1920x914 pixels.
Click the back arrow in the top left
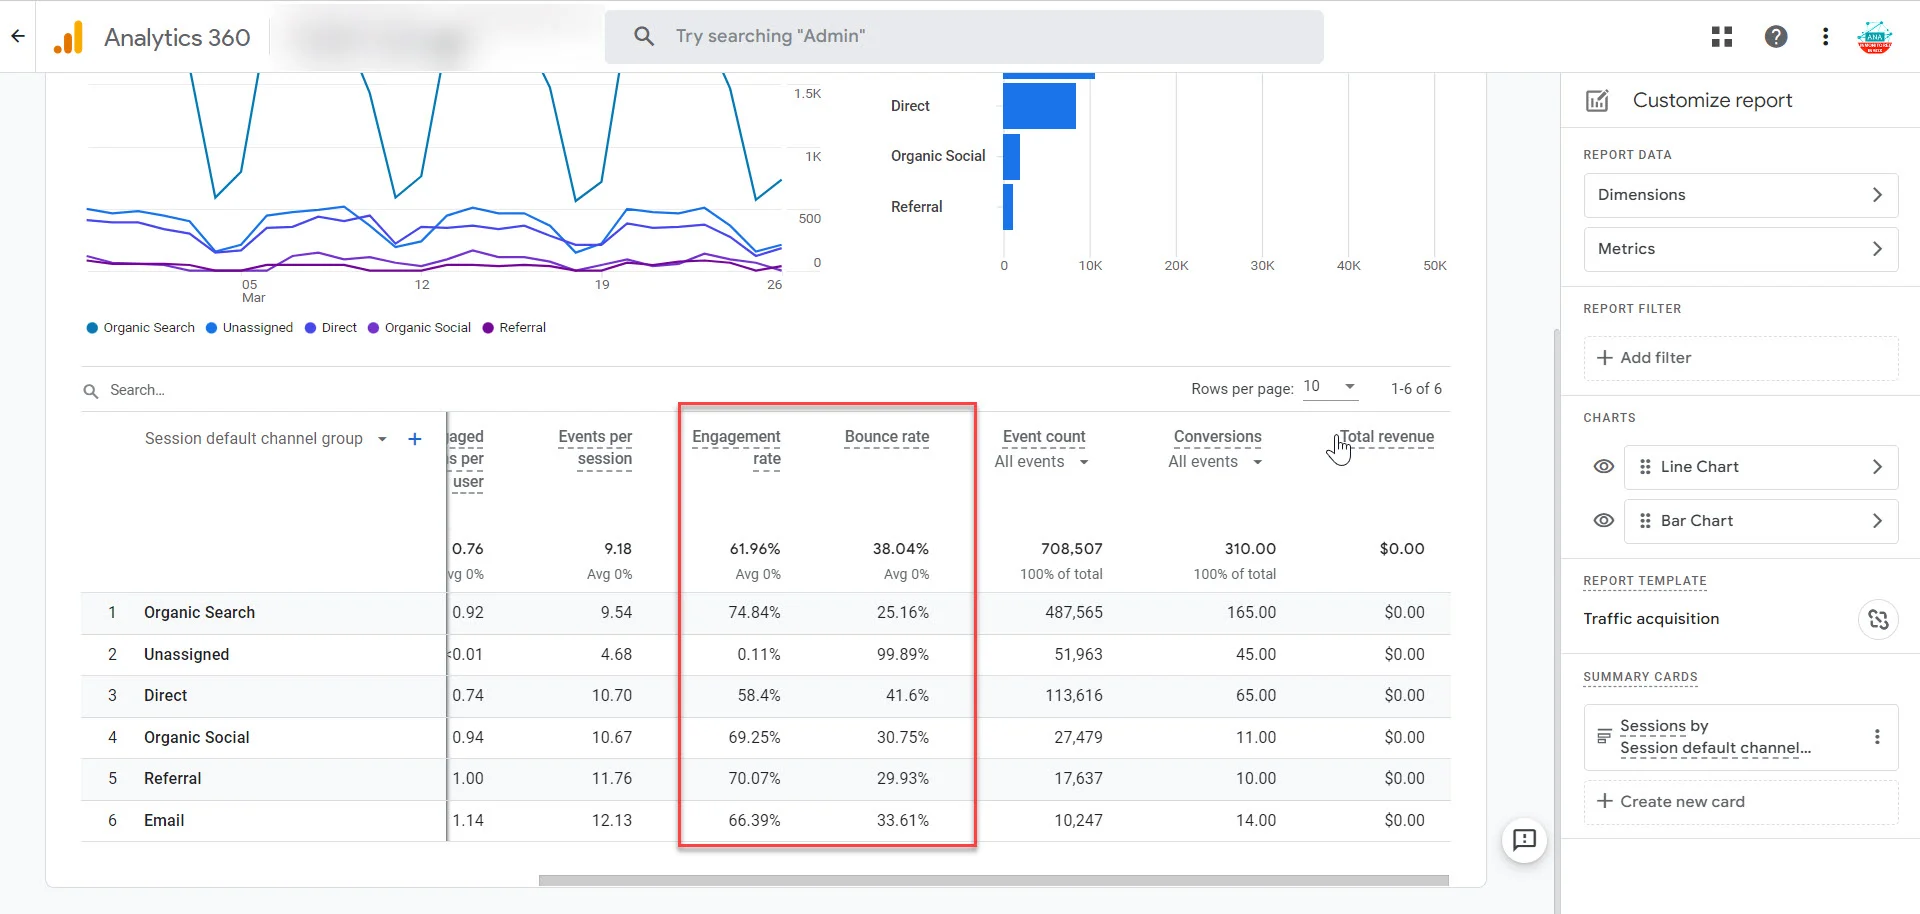[17, 36]
